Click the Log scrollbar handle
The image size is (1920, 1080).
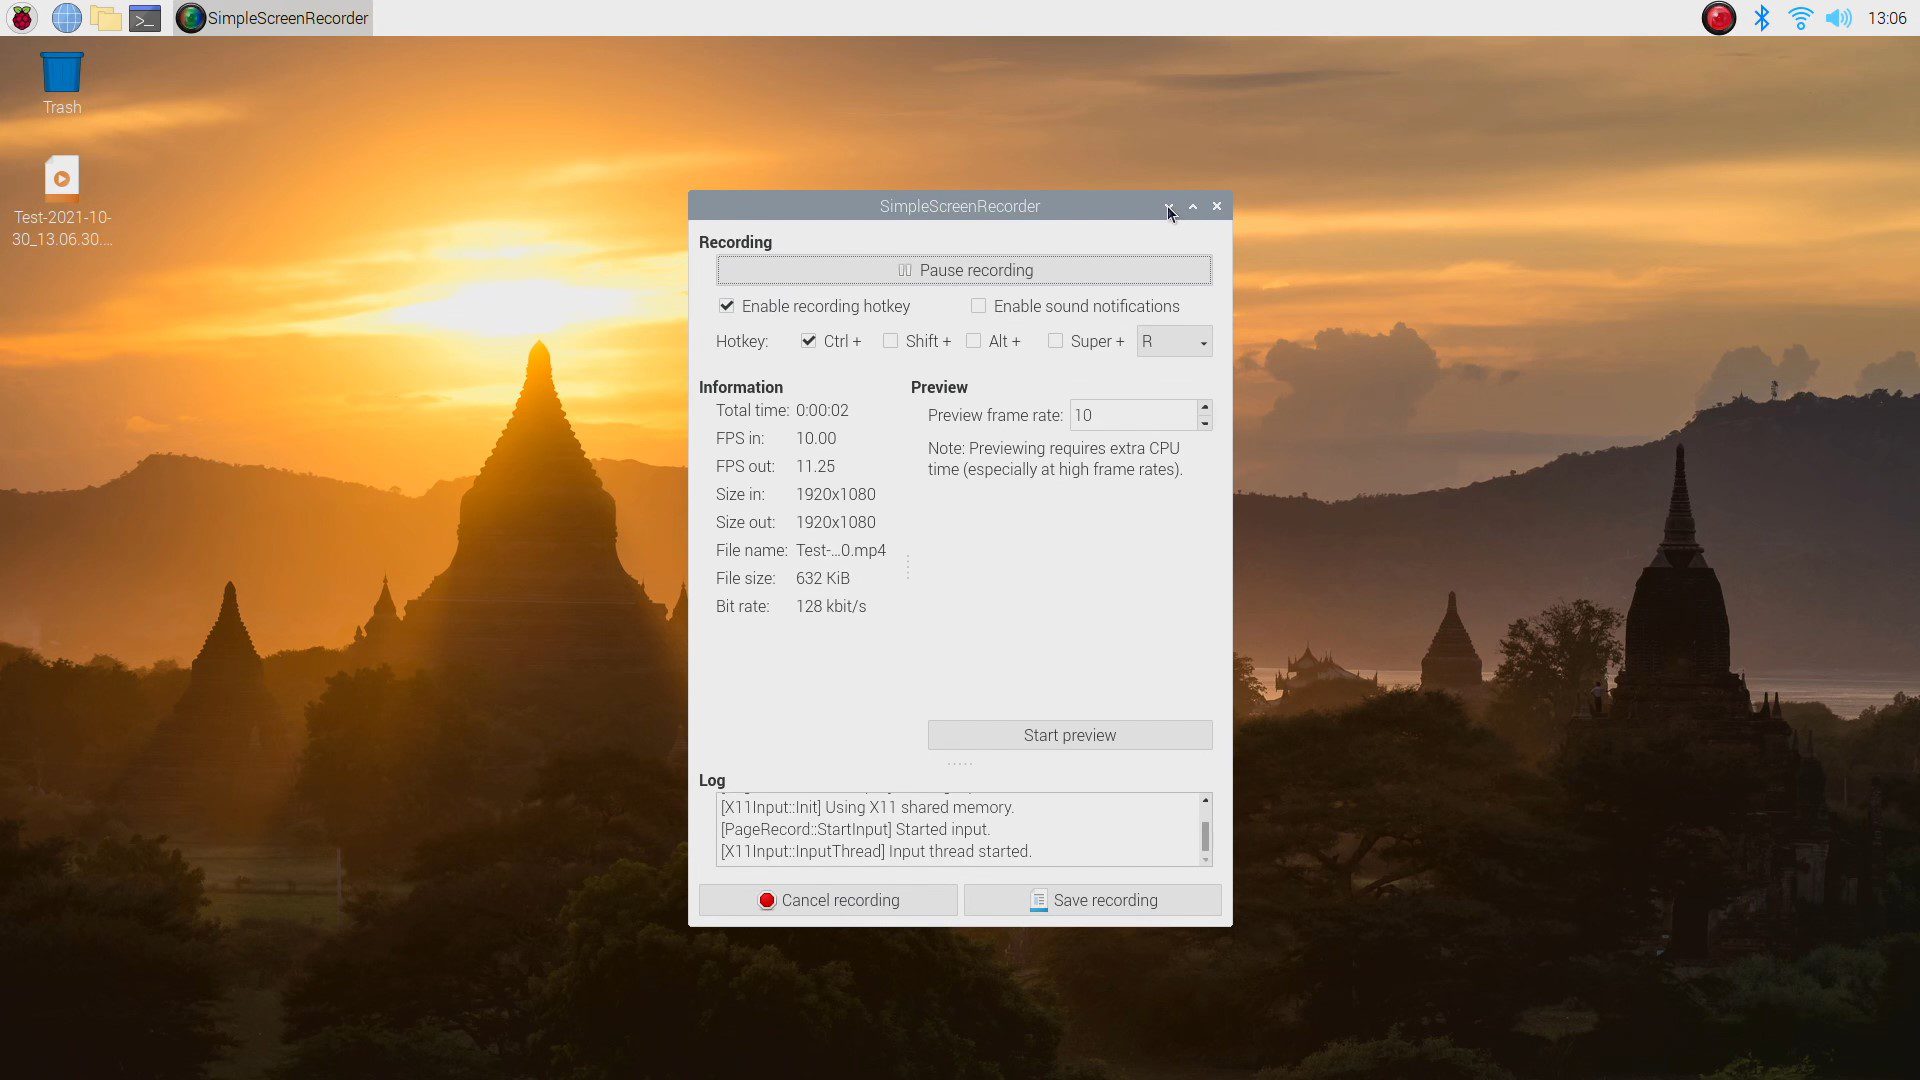click(x=1205, y=835)
